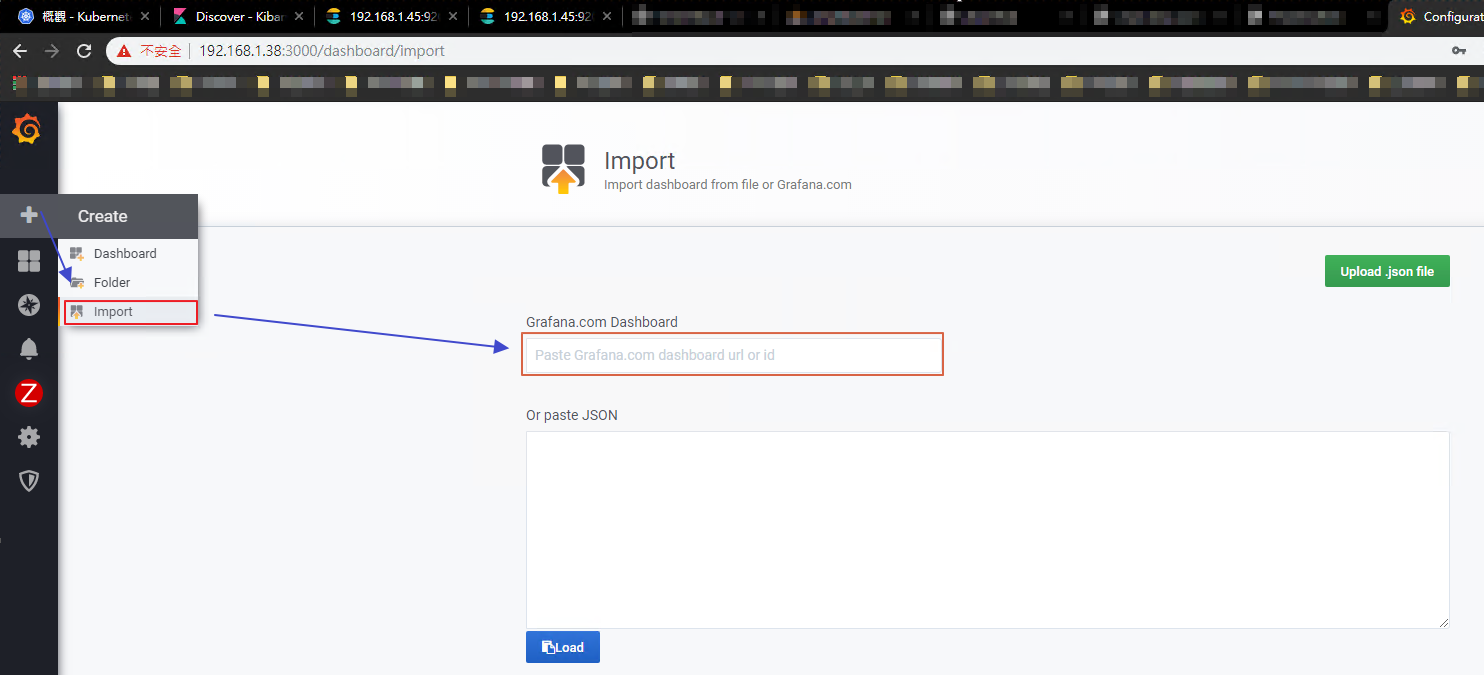
Task: Select Import in the Create menu
Action: point(130,312)
